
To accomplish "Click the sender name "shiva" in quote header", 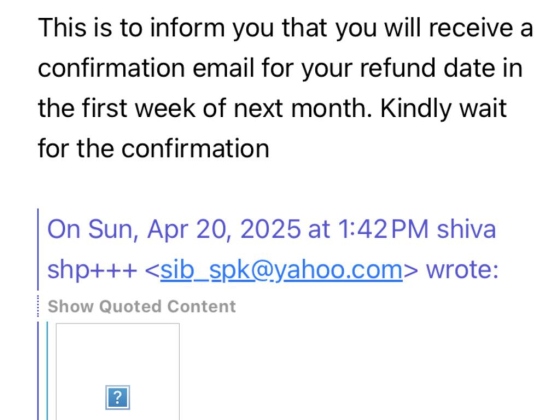I will pos(466,229).
